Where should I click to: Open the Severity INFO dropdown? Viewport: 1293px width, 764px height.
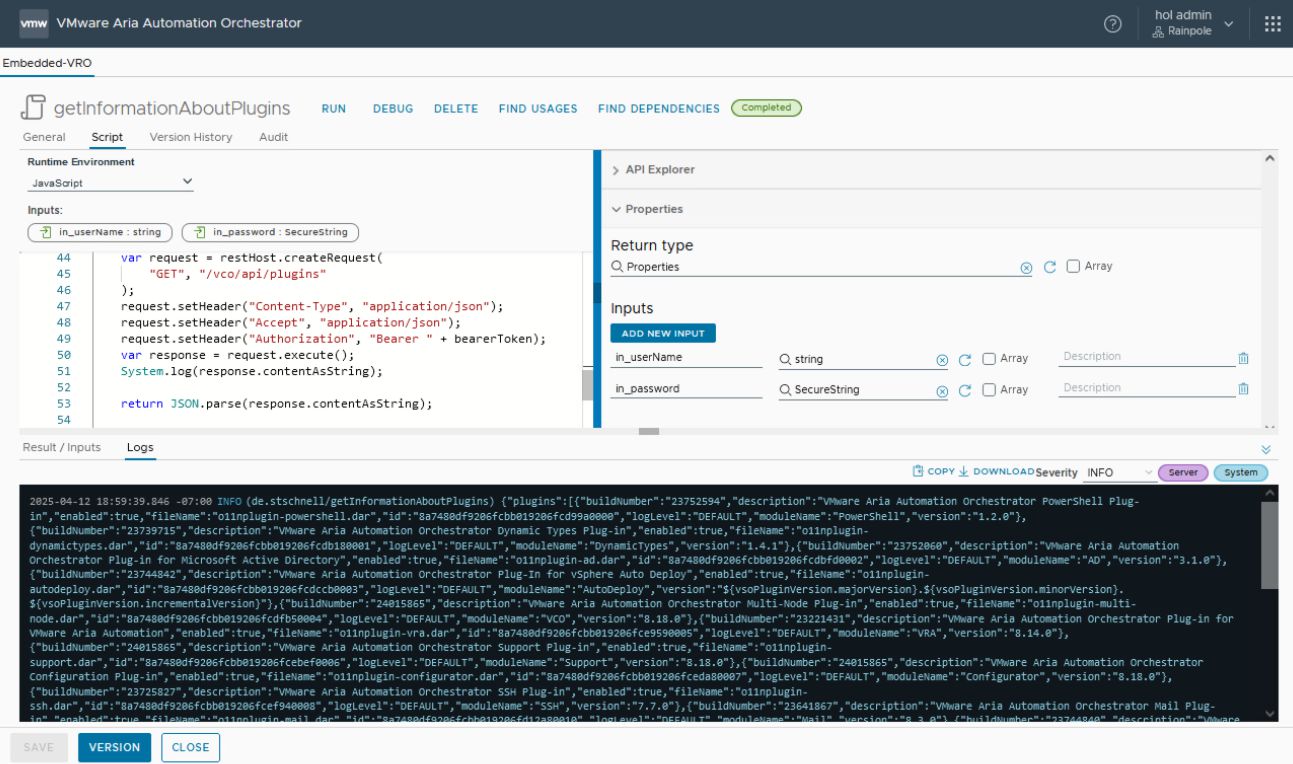1119,472
